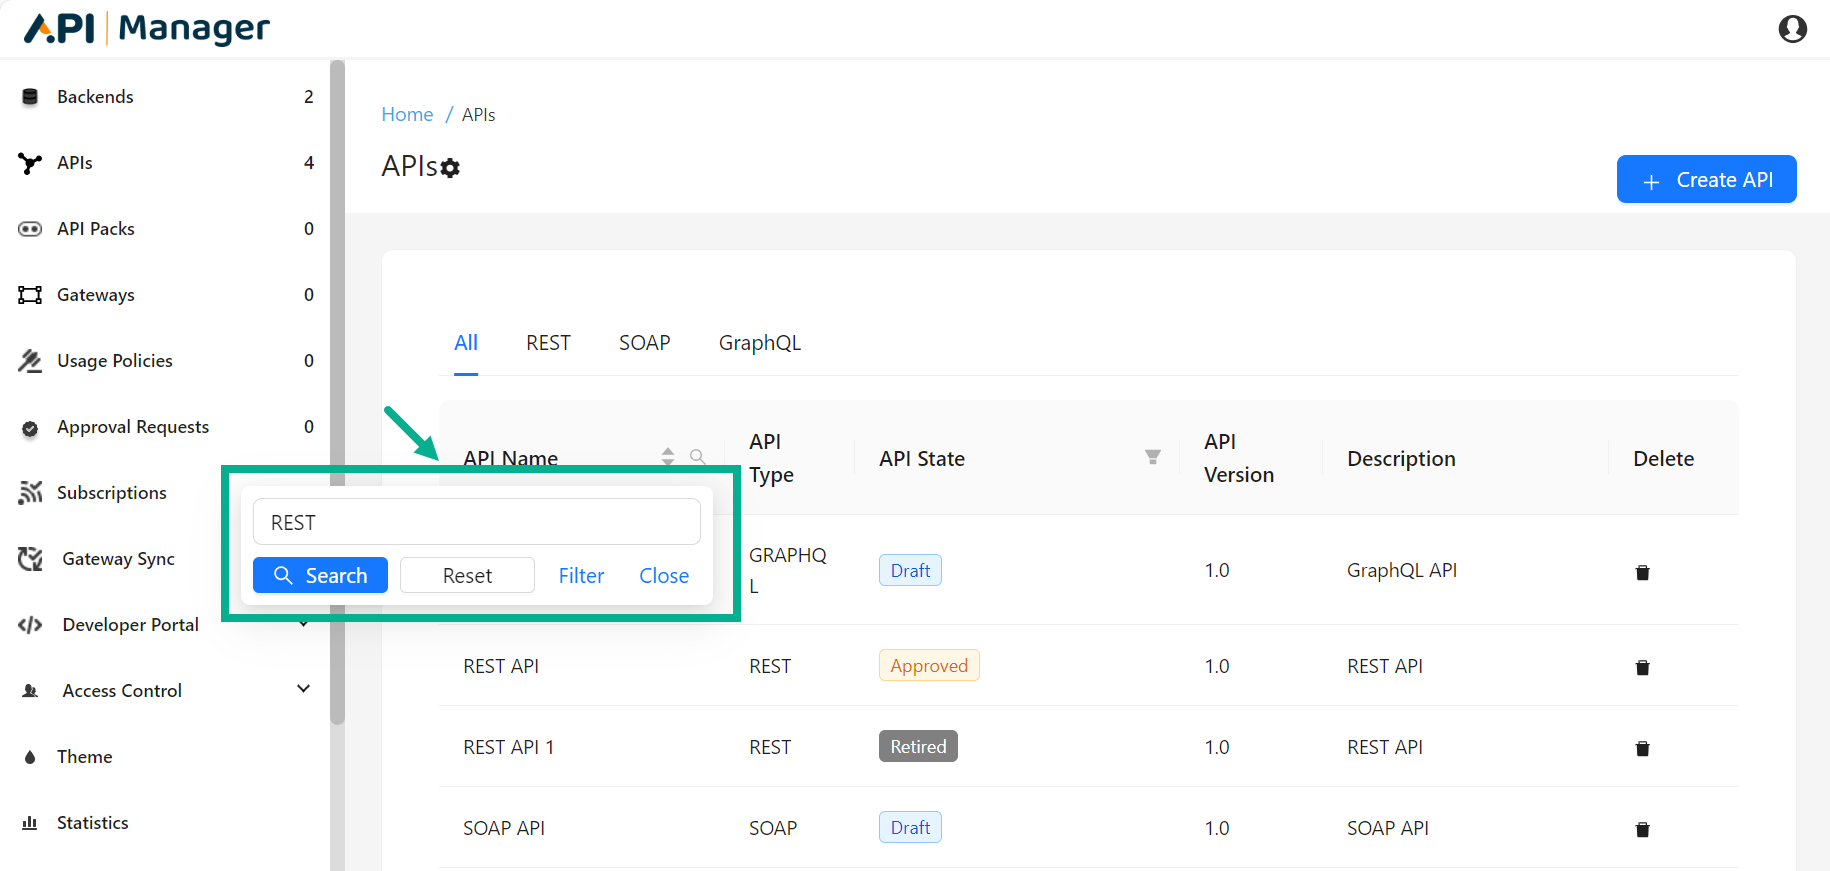Click the user profile avatar icon

(x=1792, y=29)
